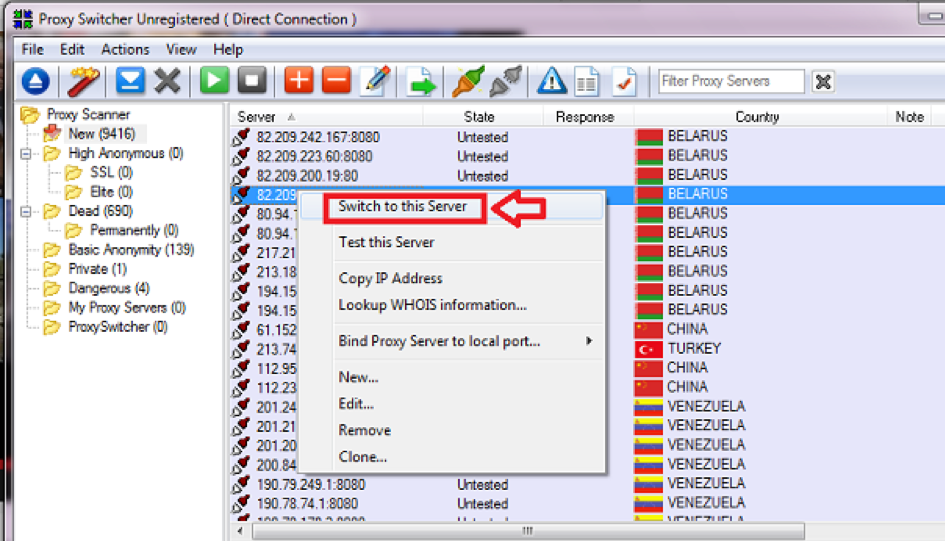The height and width of the screenshot is (541, 945).
Task: Click the green play start button in toolbar
Action: tap(214, 81)
